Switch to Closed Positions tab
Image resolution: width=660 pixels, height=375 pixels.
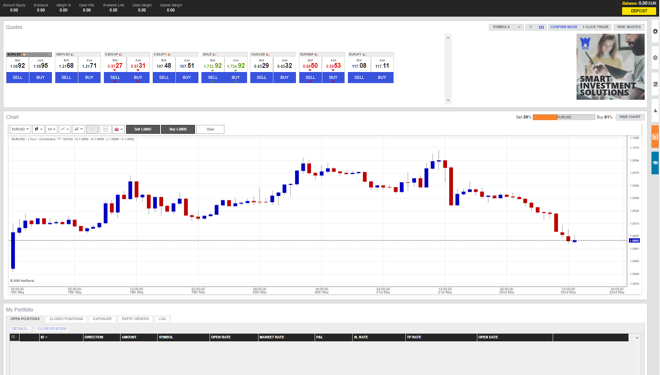pyautogui.click(x=66, y=319)
